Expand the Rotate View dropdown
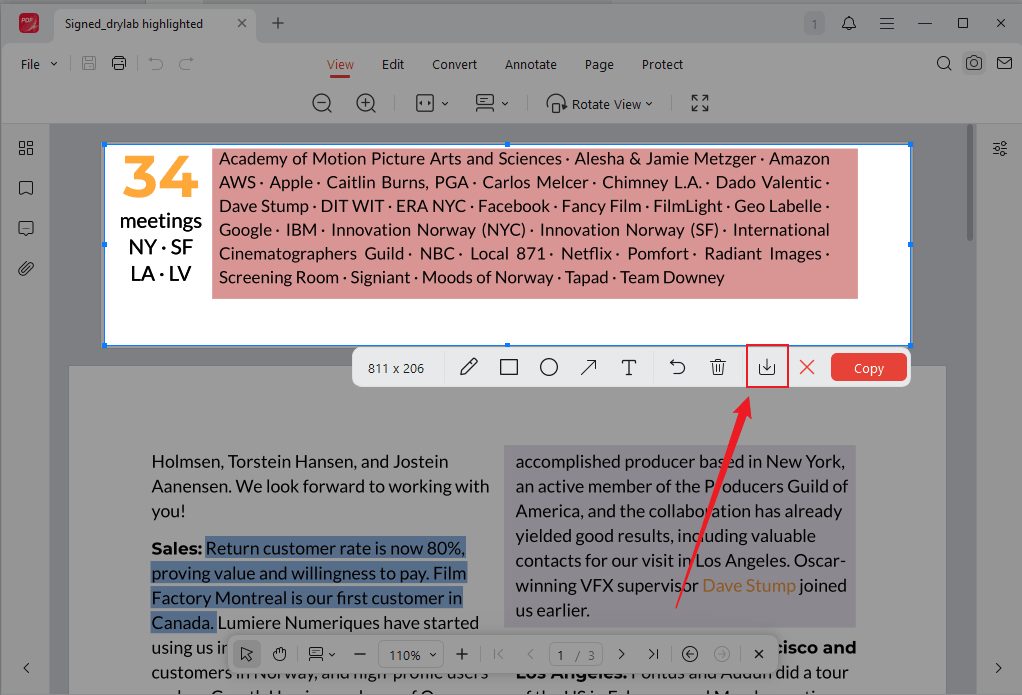This screenshot has height=695, width=1022. point(600,104)
